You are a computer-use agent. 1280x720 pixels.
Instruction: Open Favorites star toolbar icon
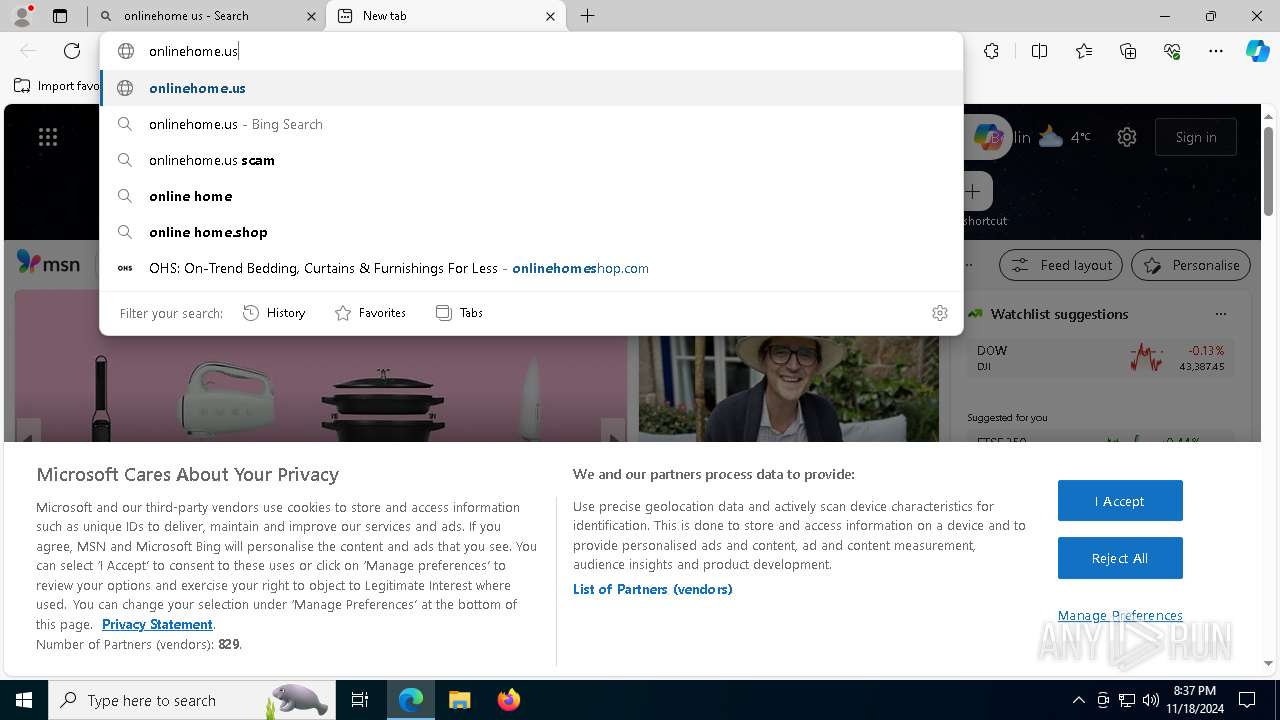[1084, 51]
